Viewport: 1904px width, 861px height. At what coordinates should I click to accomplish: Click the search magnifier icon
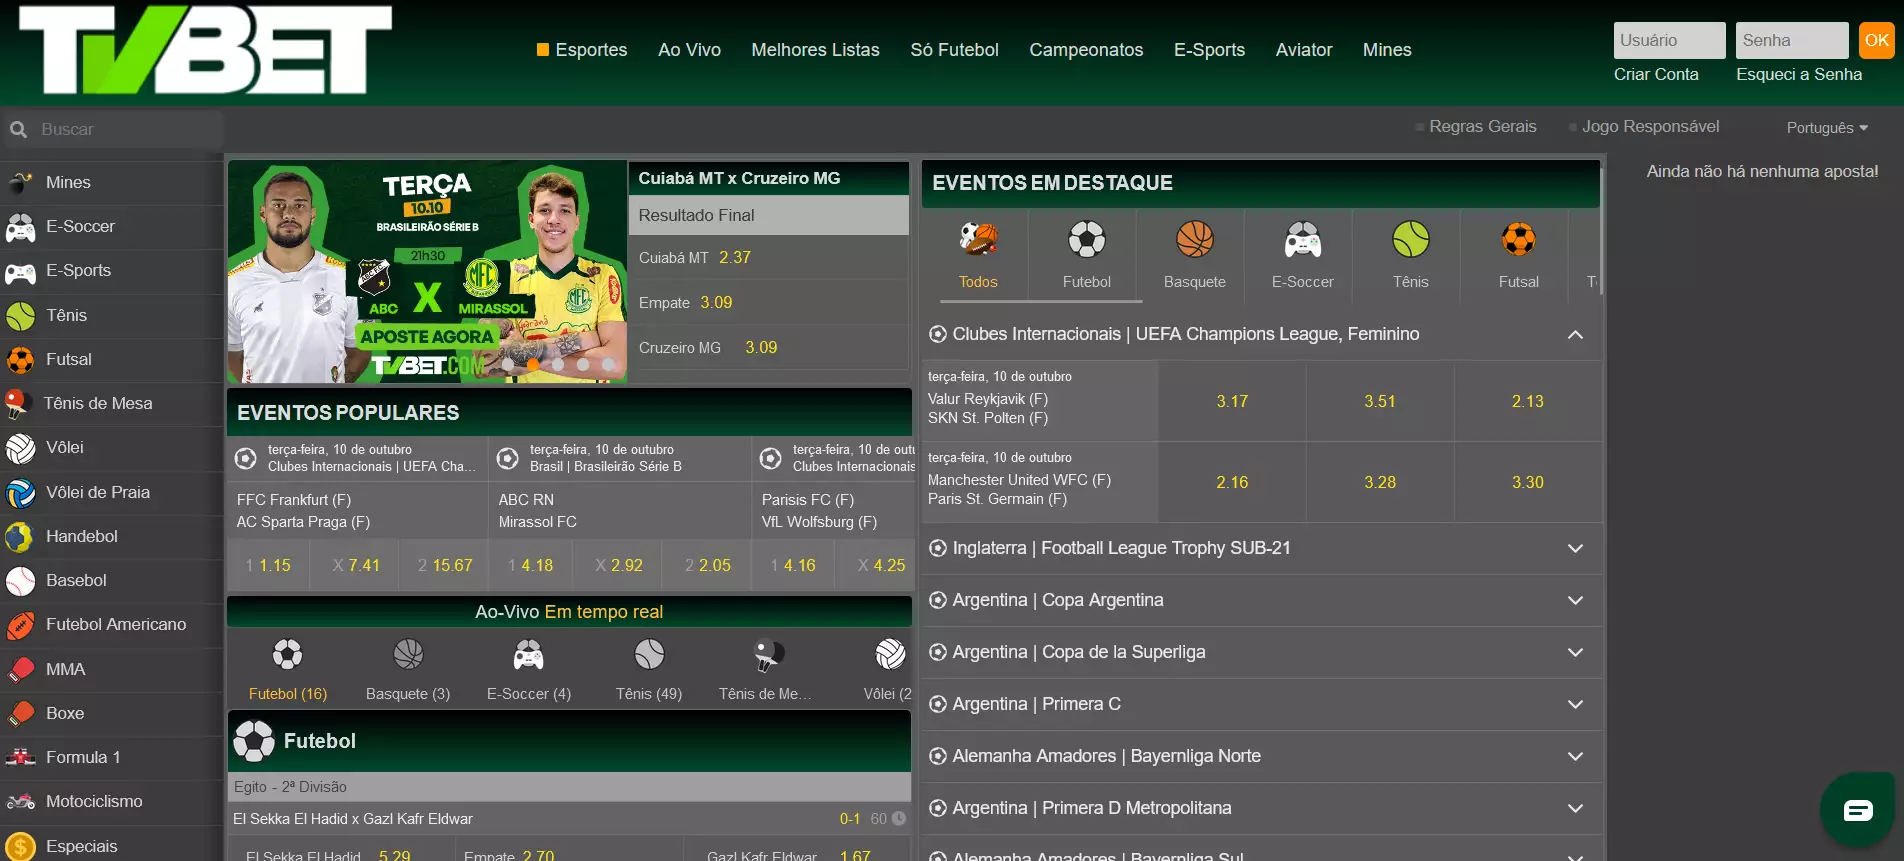click(18, 130)
